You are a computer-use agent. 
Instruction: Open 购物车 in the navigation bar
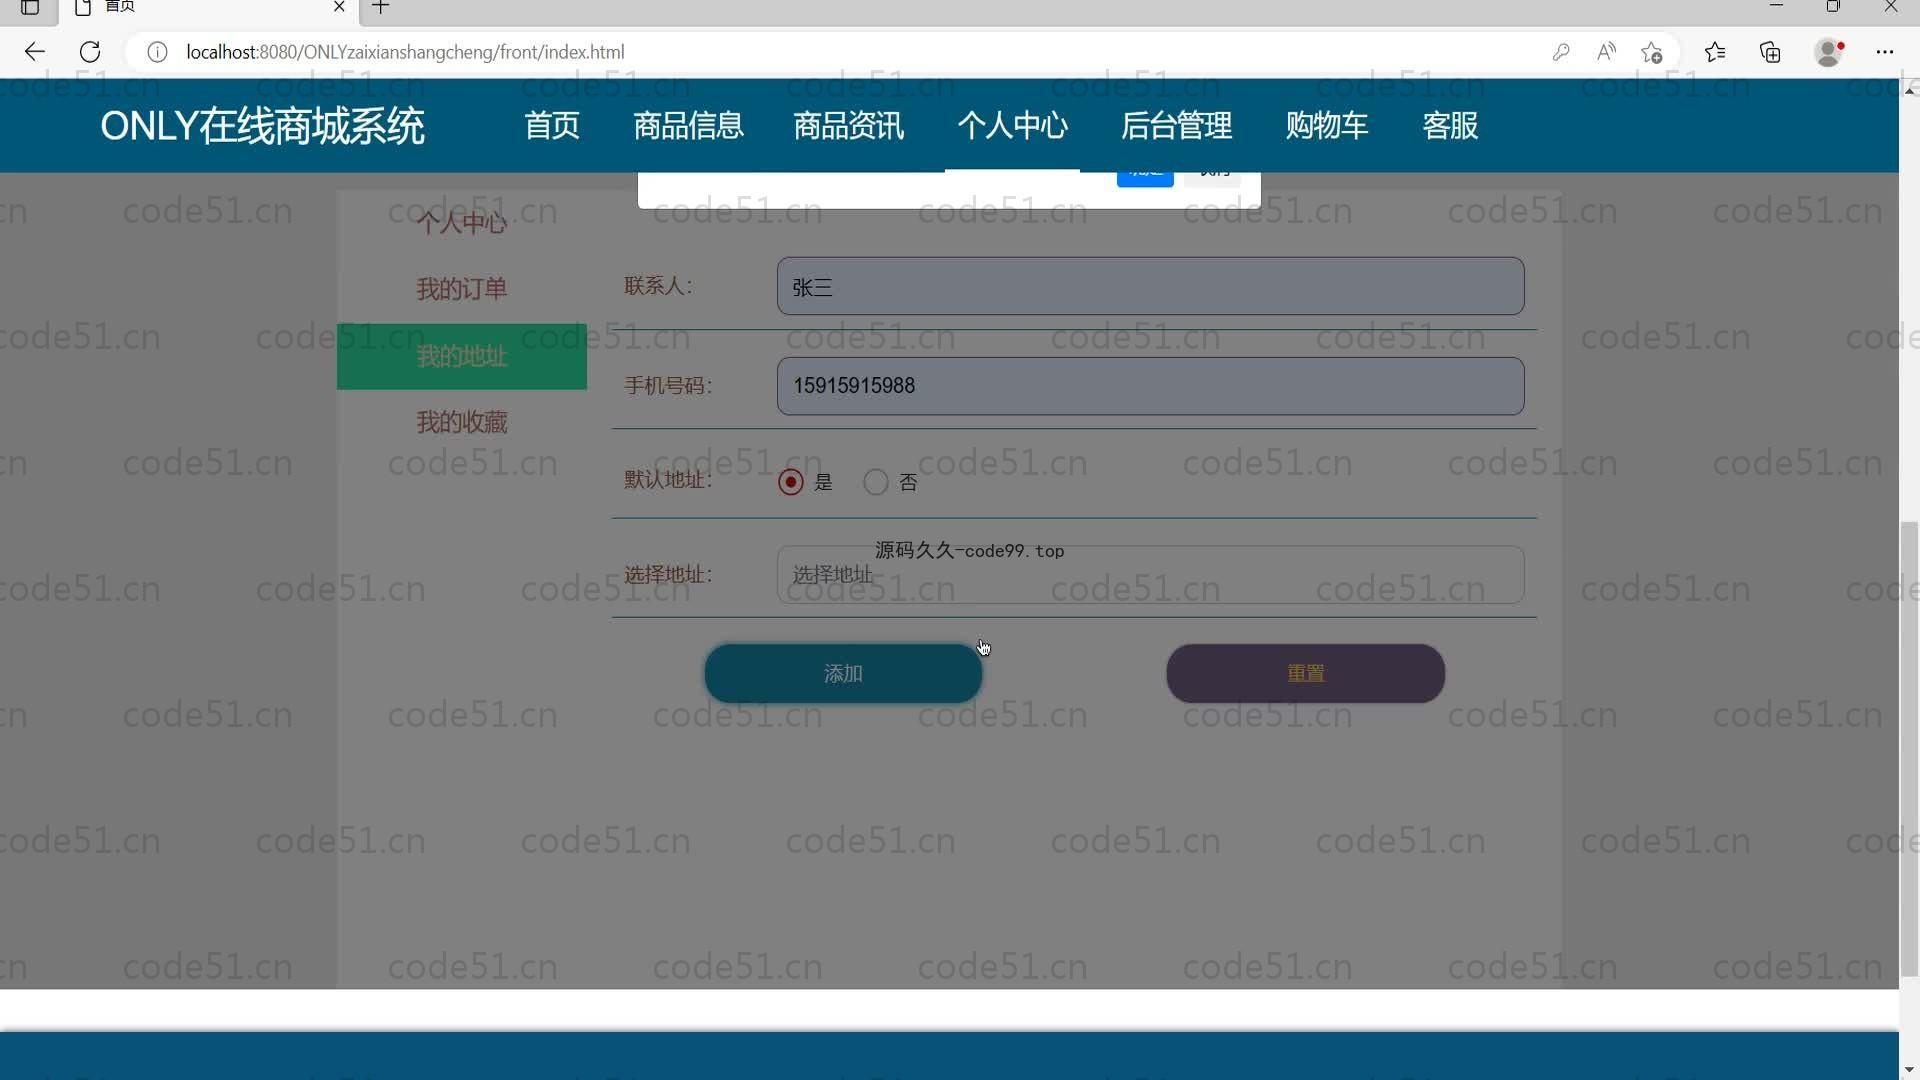(x=1327, y=126)
